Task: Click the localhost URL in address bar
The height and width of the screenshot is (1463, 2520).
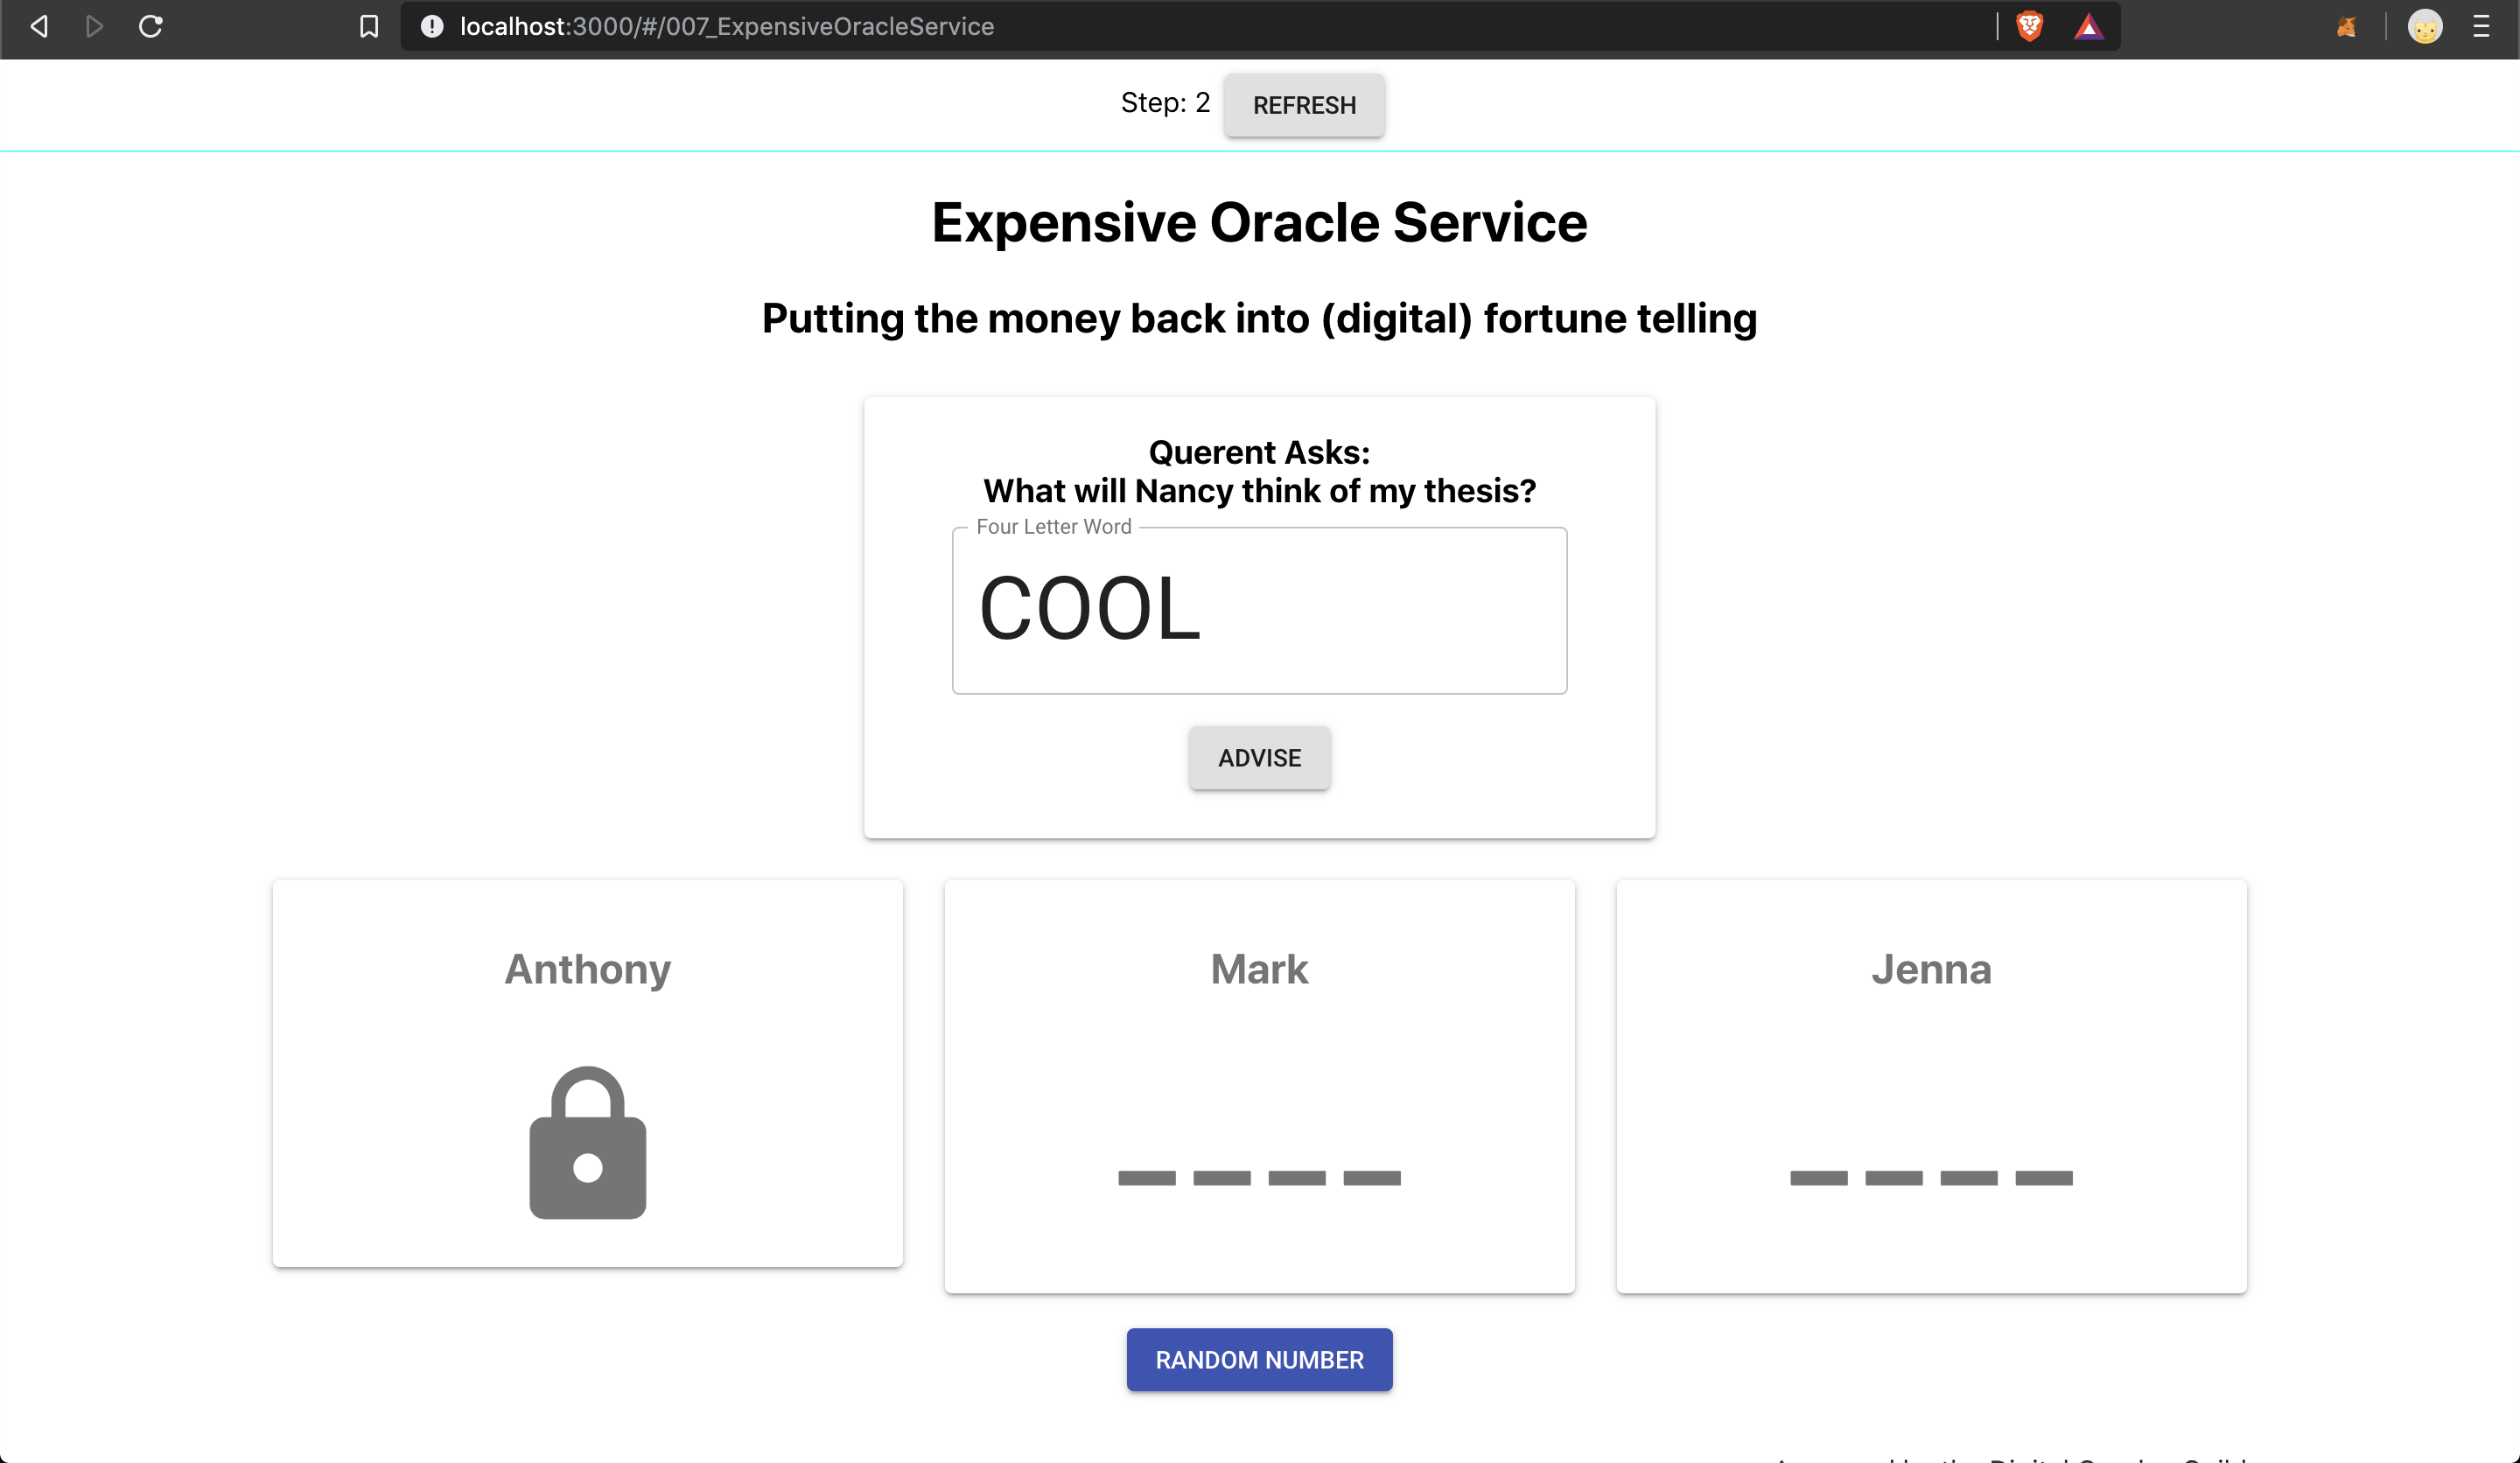Action: tap(726, 26)
